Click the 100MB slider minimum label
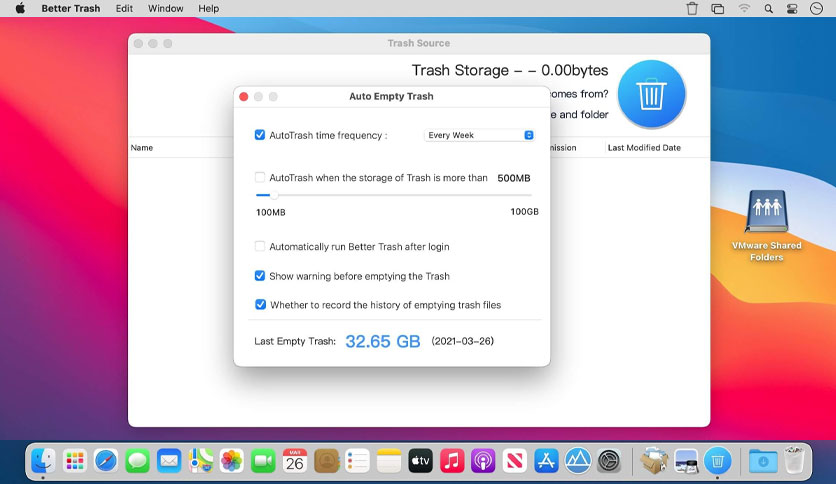This screenshot has width=836, height=484. tap(271, 212)
